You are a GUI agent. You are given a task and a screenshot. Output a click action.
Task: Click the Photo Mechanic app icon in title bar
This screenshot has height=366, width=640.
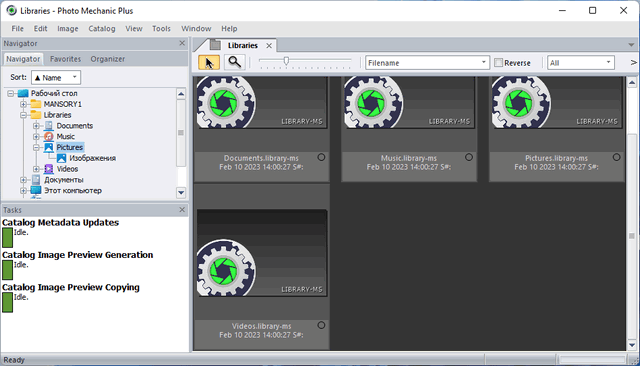tap(11, 11)
